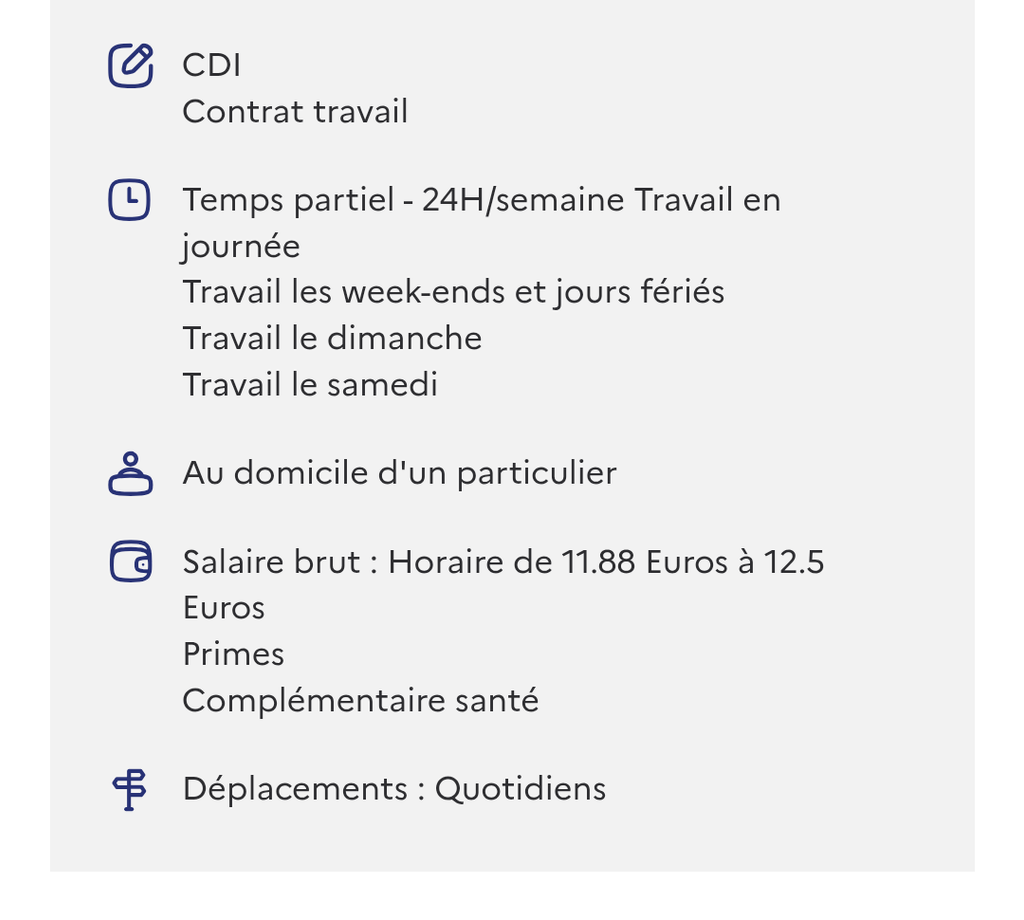Click the 11.88 hourly rate figure
Image resolution: width=1024 pixels, height=920 pixels.
[x=598, y=562]
